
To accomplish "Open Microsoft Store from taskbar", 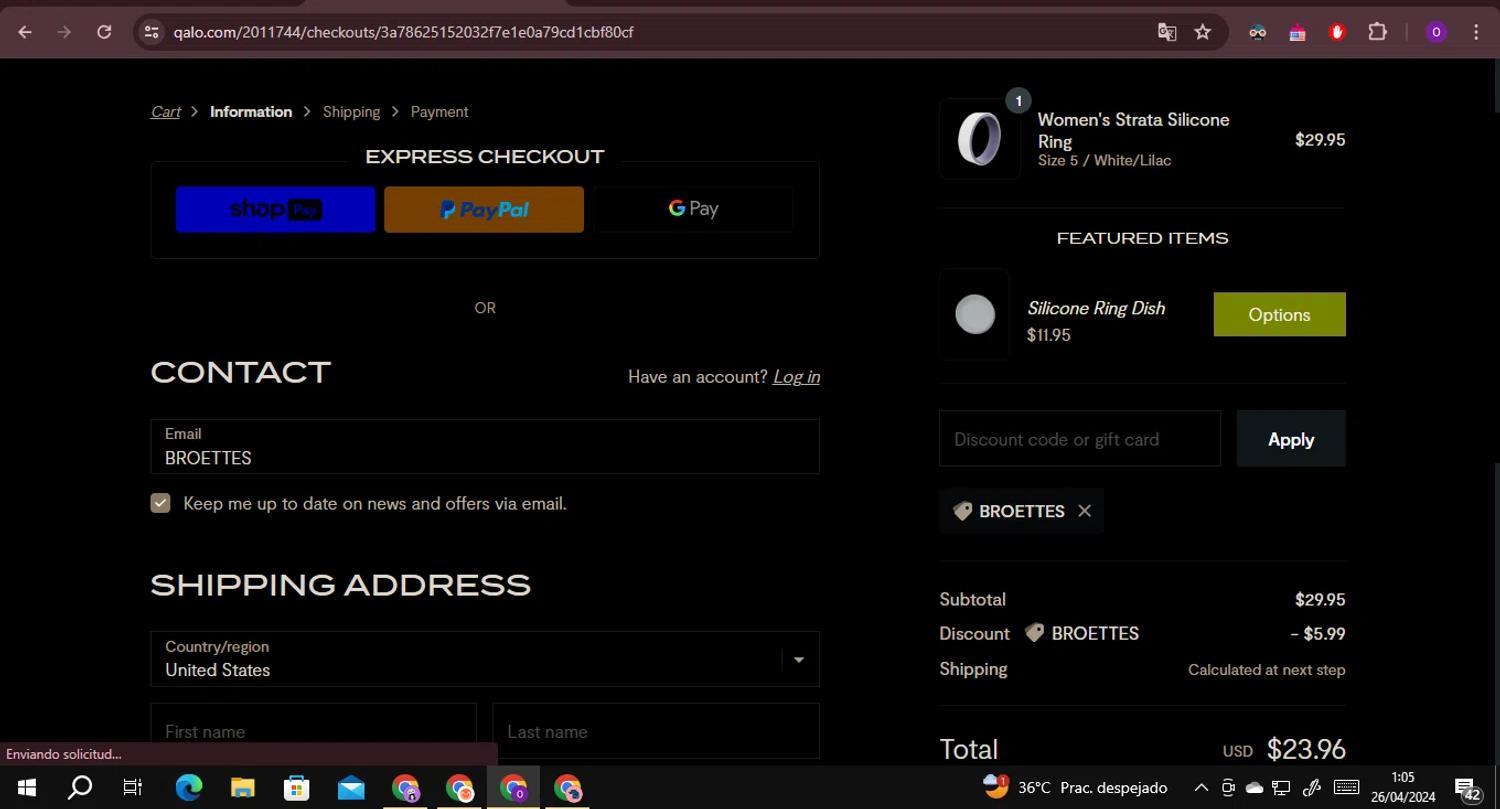I will coord(297,788).
